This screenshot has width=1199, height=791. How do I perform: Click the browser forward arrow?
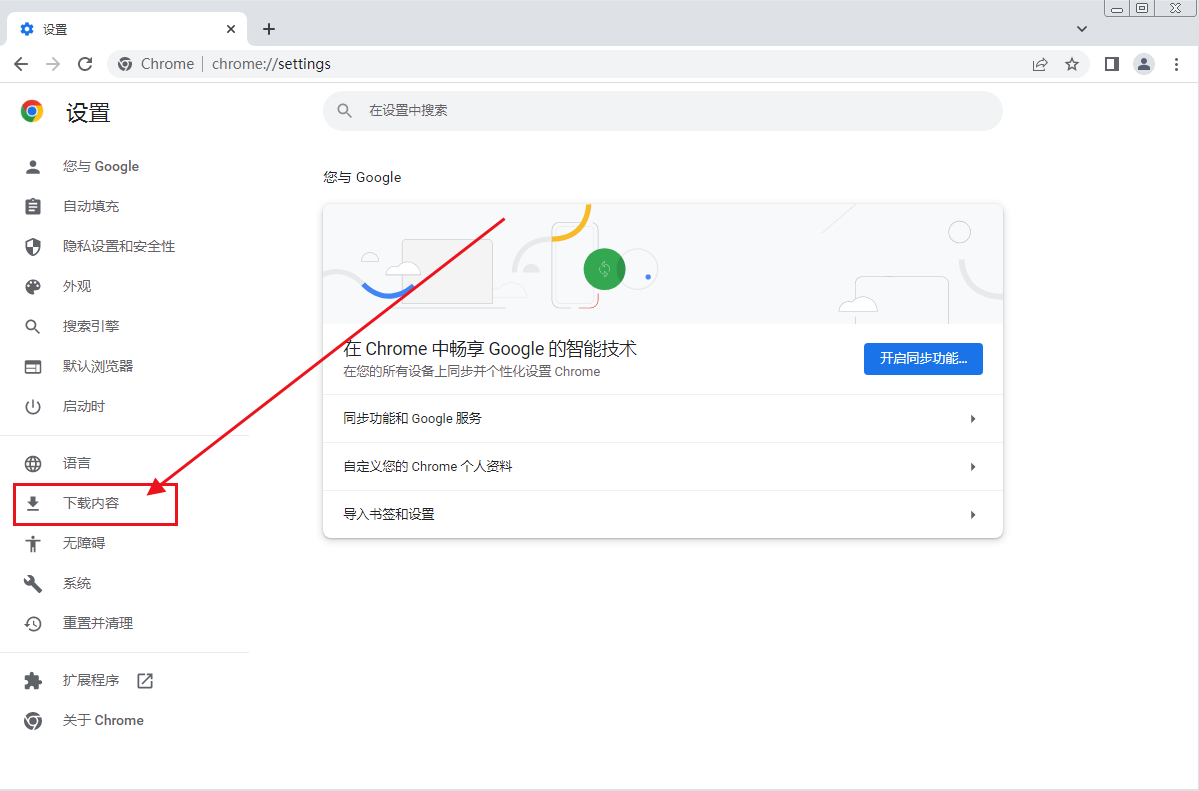[x=53, y=64]
